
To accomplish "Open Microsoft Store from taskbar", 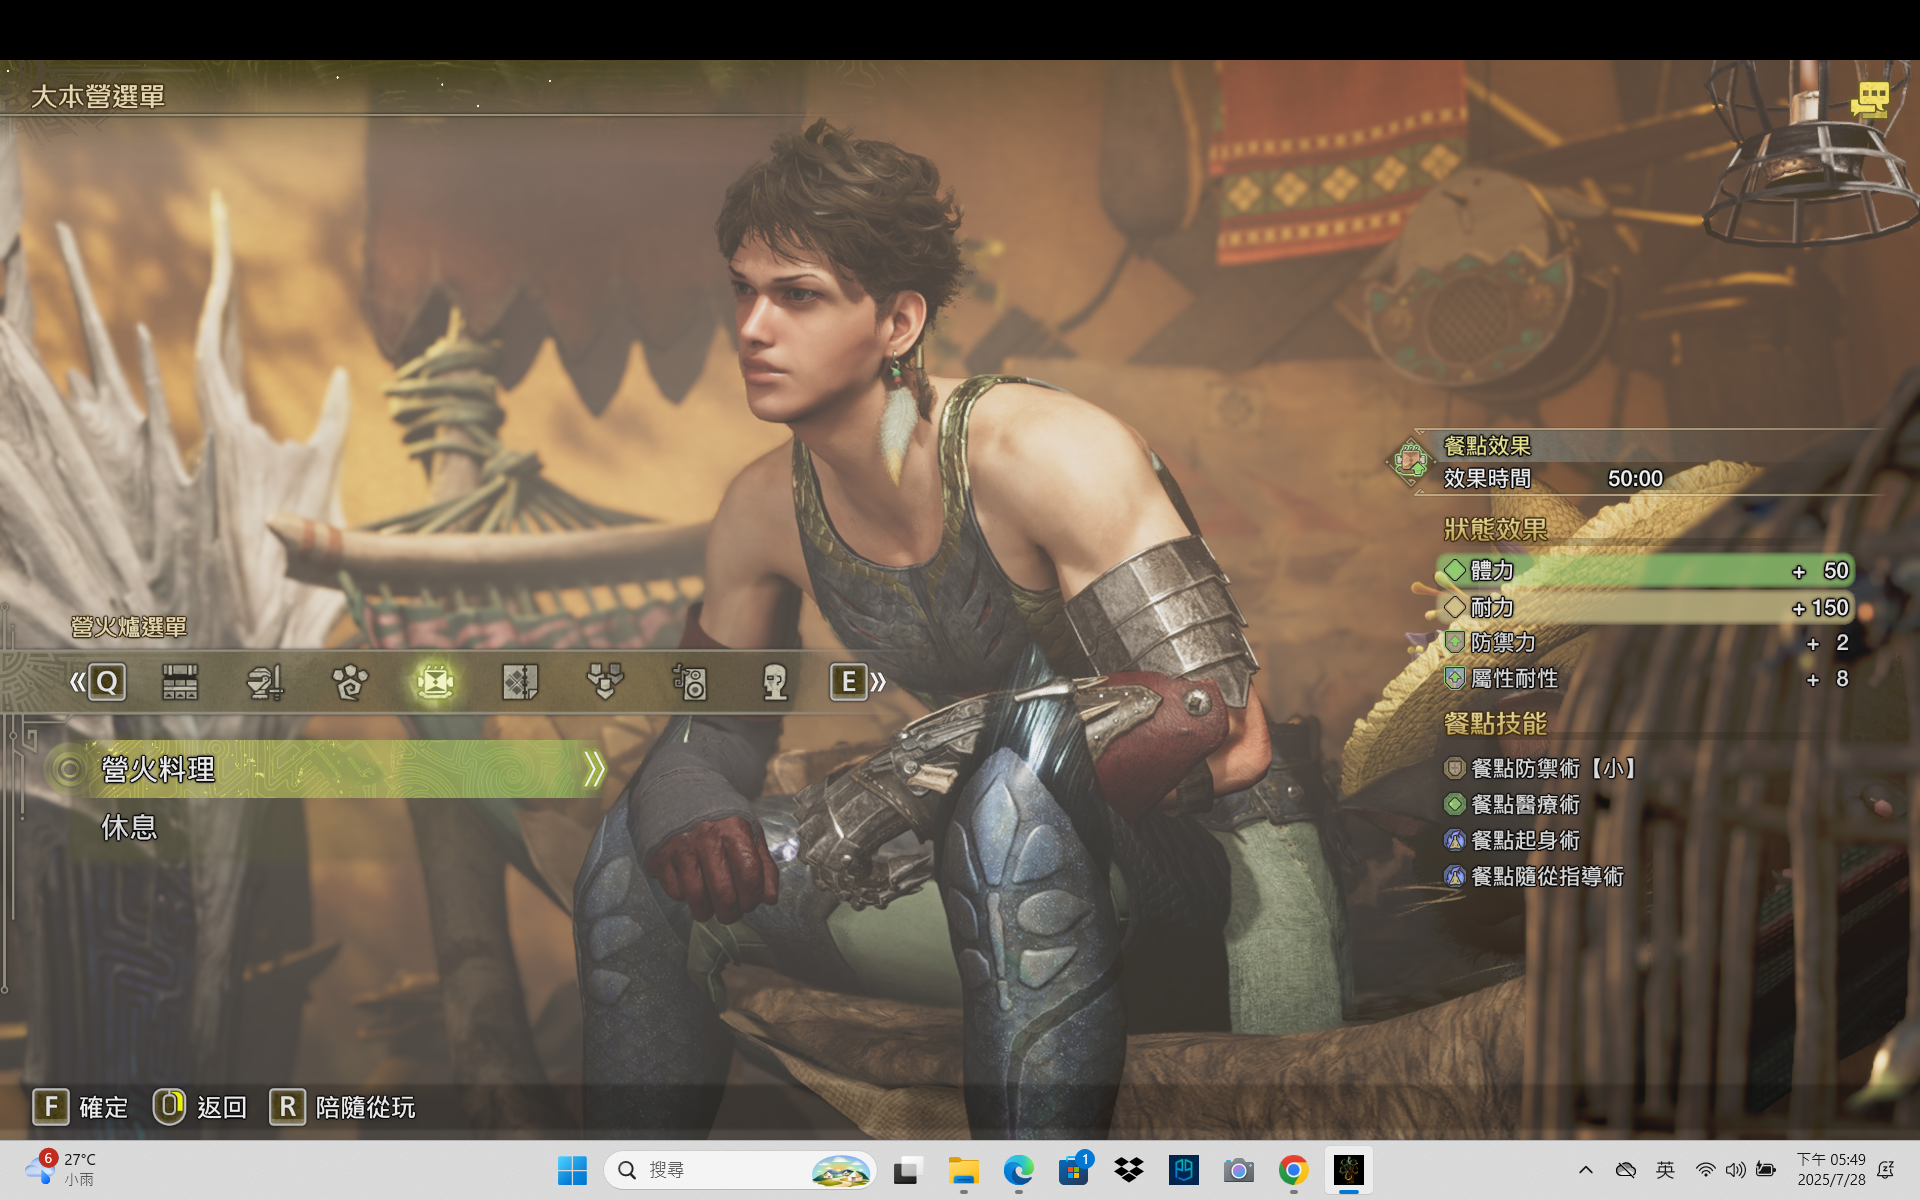I will point(1074,1170).
